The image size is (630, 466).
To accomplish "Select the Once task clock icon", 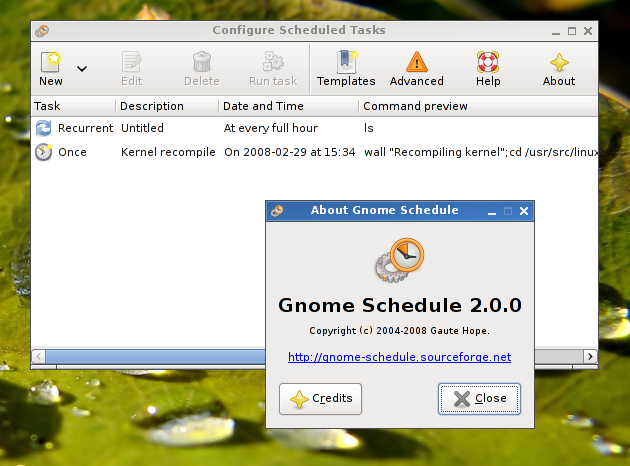I will (x=43, y=152).
